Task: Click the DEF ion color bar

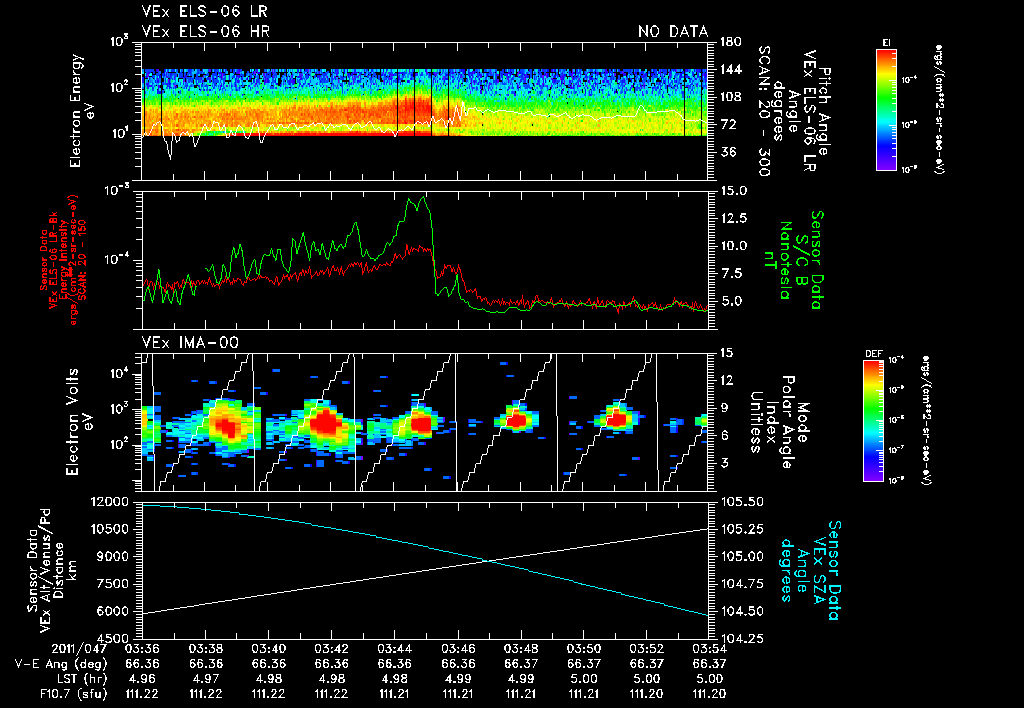Action: coord(874,421)
